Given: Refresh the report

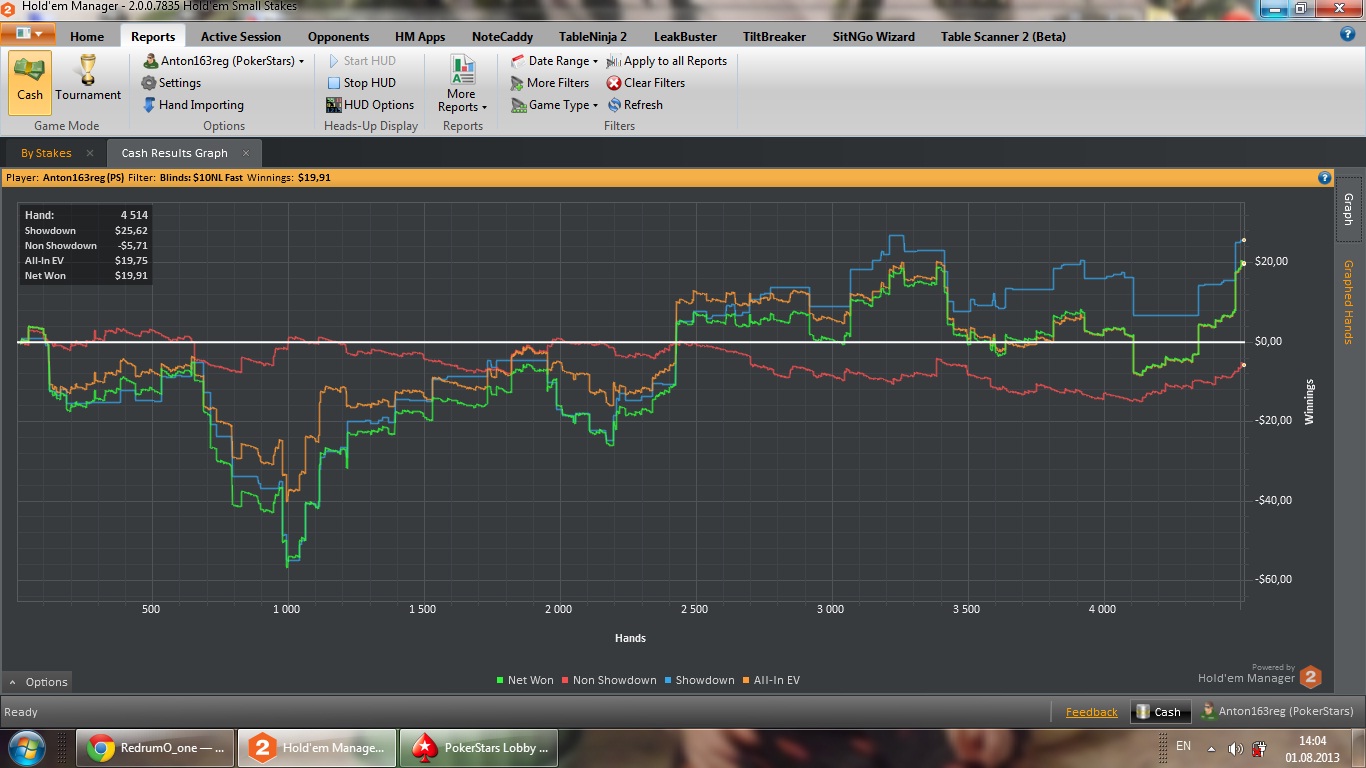Looking at the screenshot, I should (635, 105).
